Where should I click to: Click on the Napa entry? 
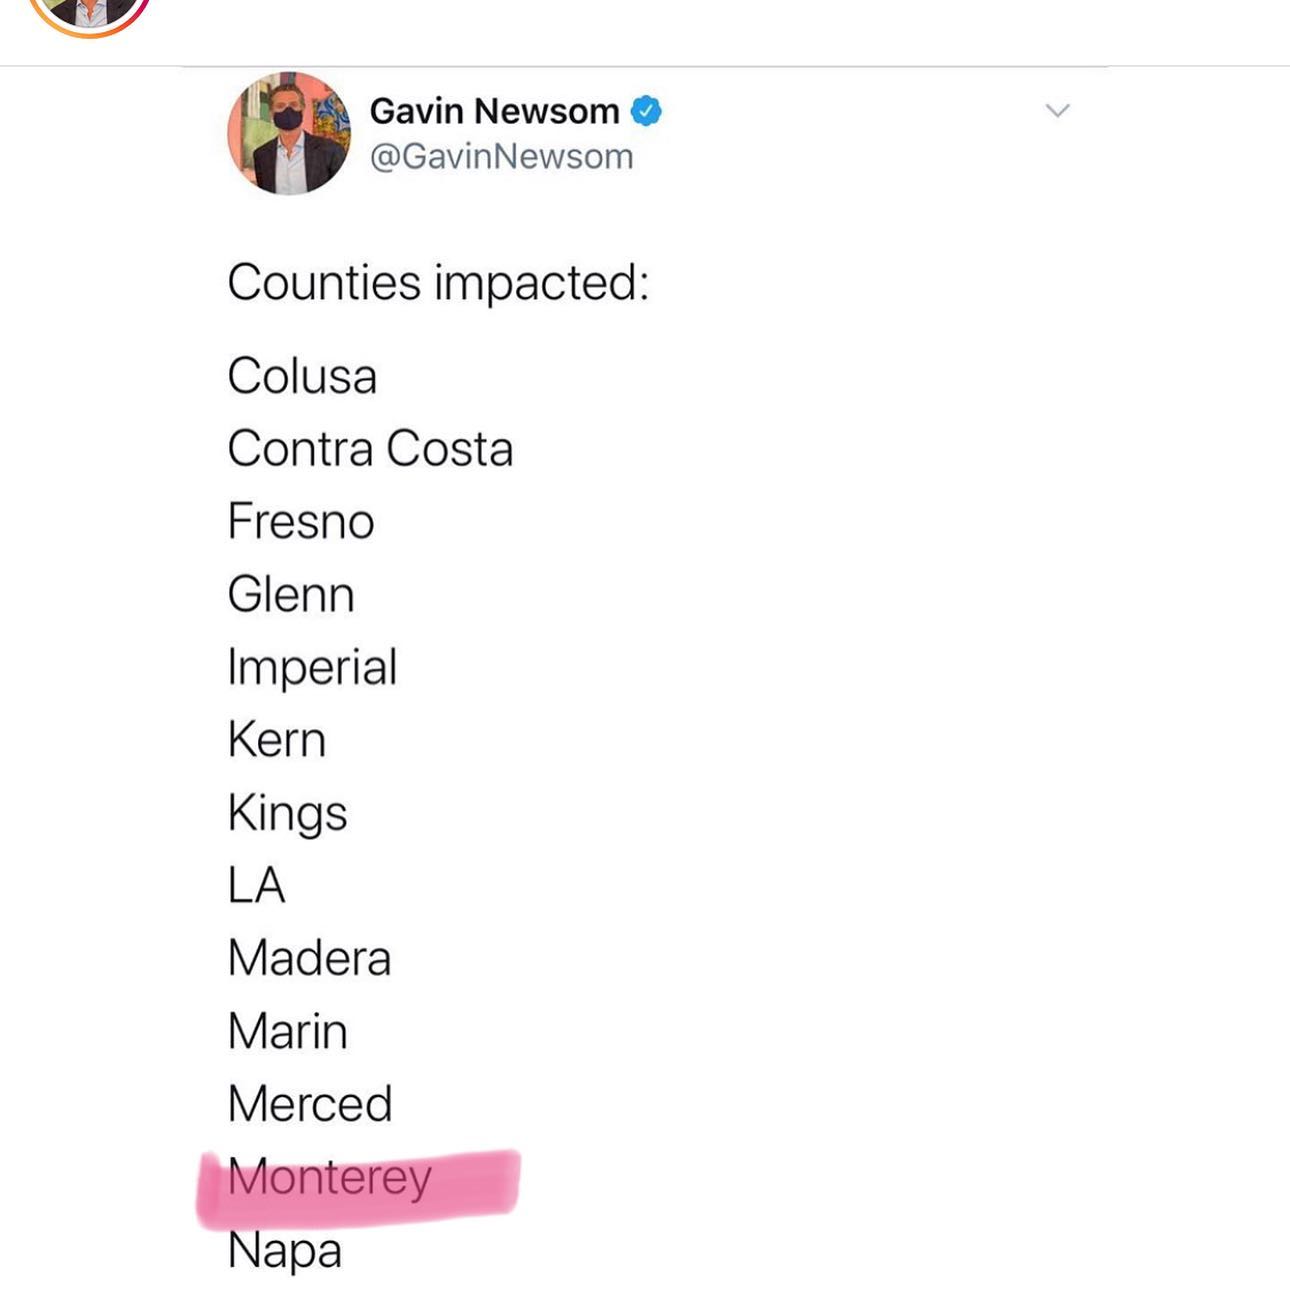click(284, 1250)
